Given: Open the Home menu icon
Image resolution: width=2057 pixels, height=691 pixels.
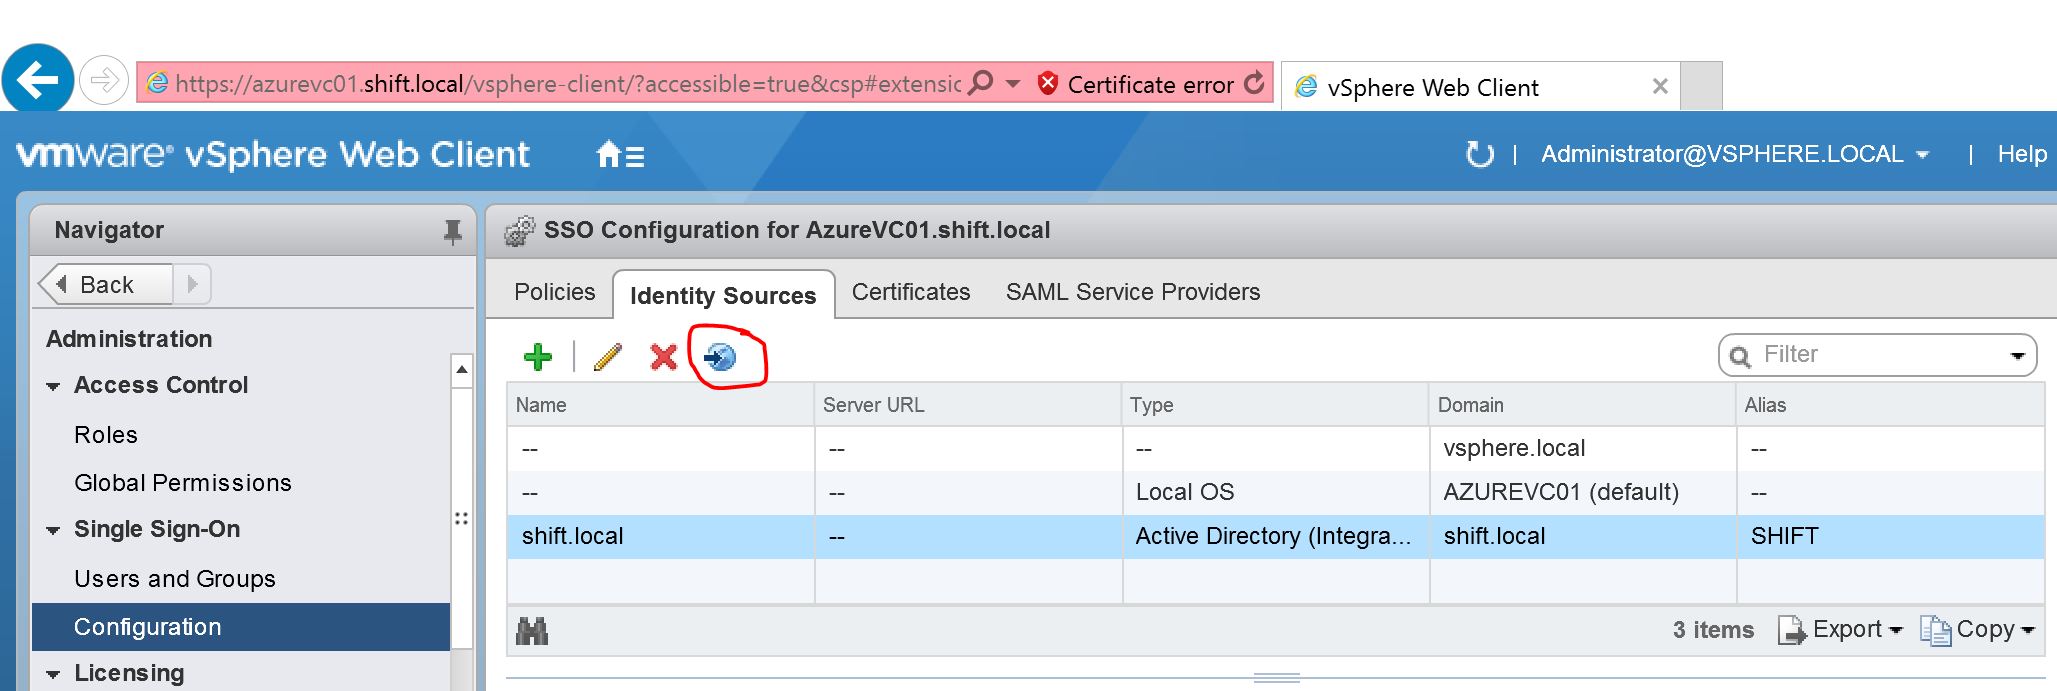Looking at the screenshot, I should [x=620, y=155].
